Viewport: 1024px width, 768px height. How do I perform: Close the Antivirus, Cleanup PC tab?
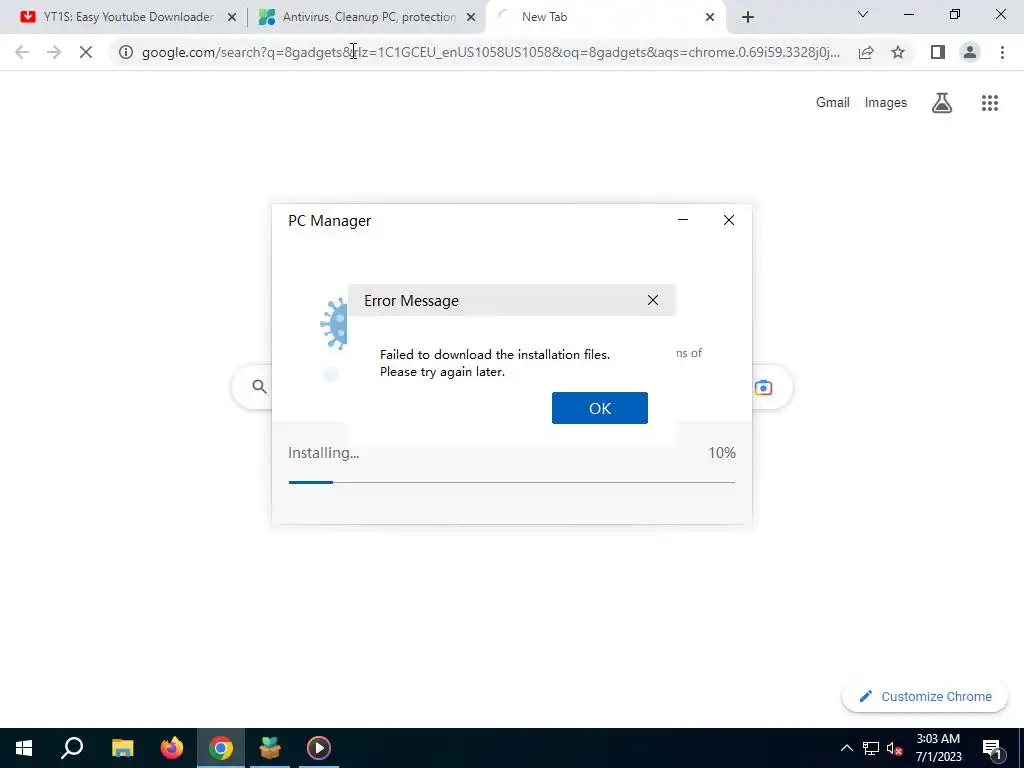click(471, 17)
